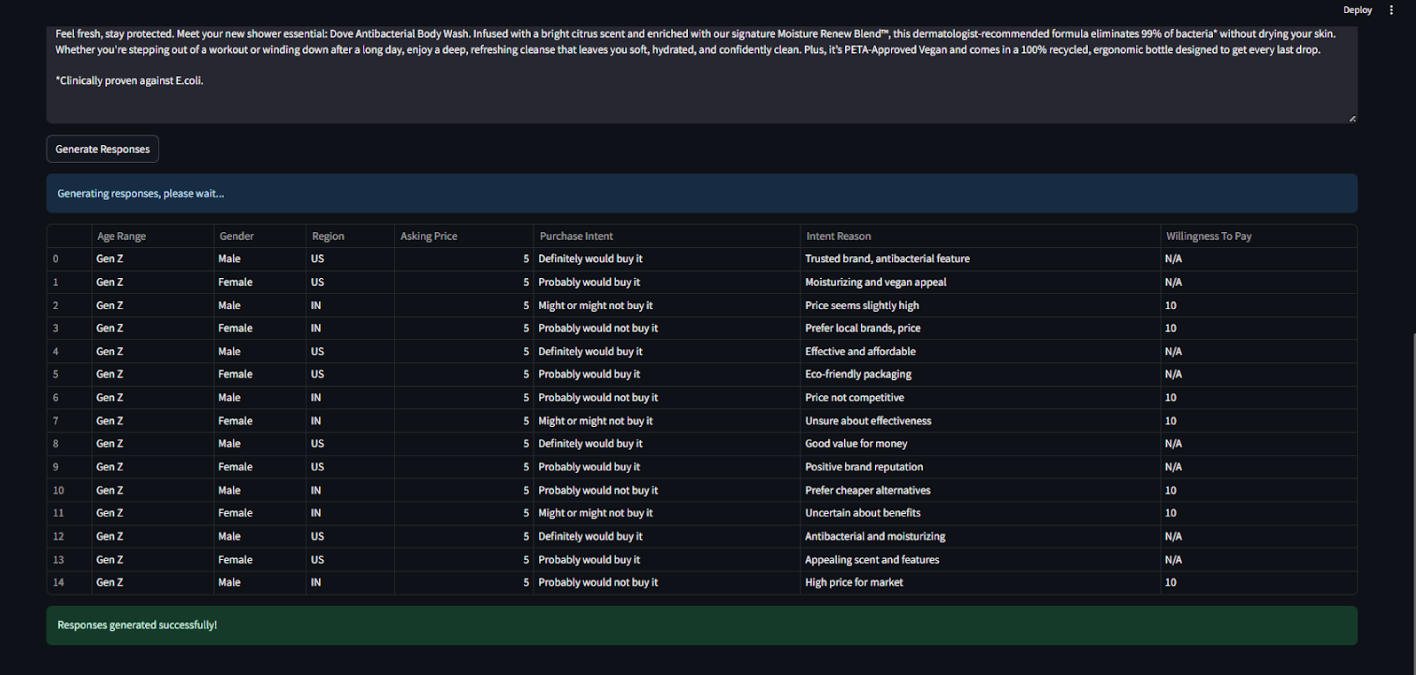1416x675 pixels.
Task: Select Purchase Intent cell in row 3
Action: coord(666,328)
